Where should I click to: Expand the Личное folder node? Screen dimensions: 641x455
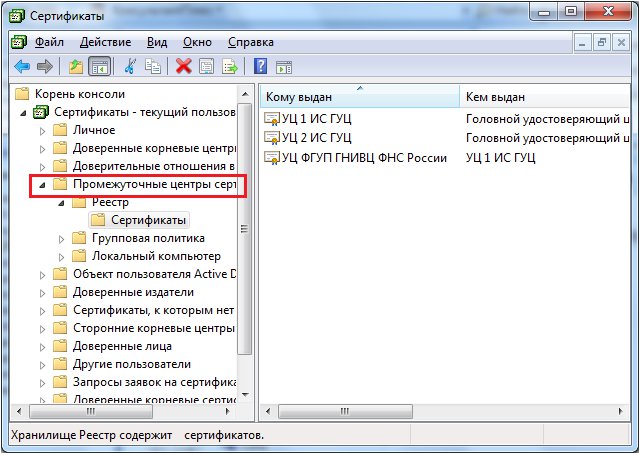pos(42,130)
